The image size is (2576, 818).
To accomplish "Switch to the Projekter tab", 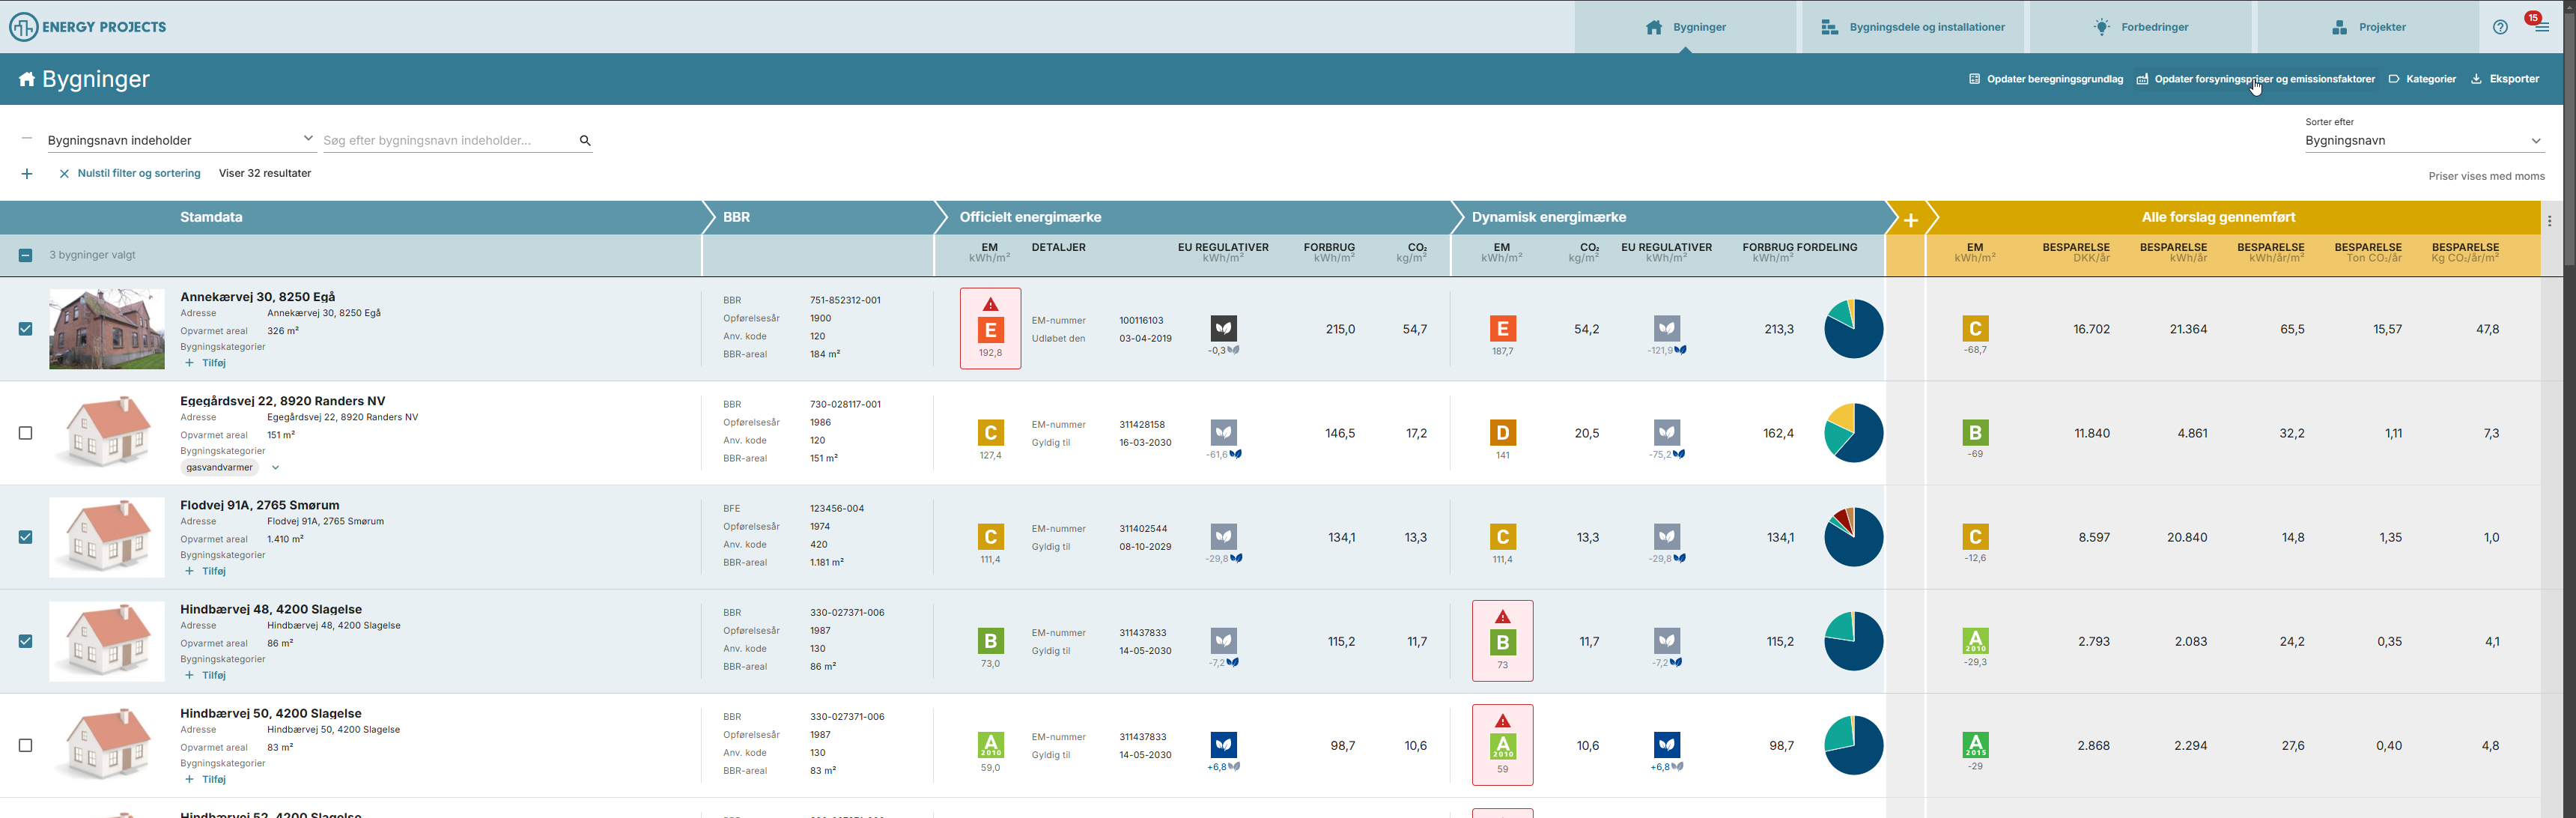I will pos(2368,27).
